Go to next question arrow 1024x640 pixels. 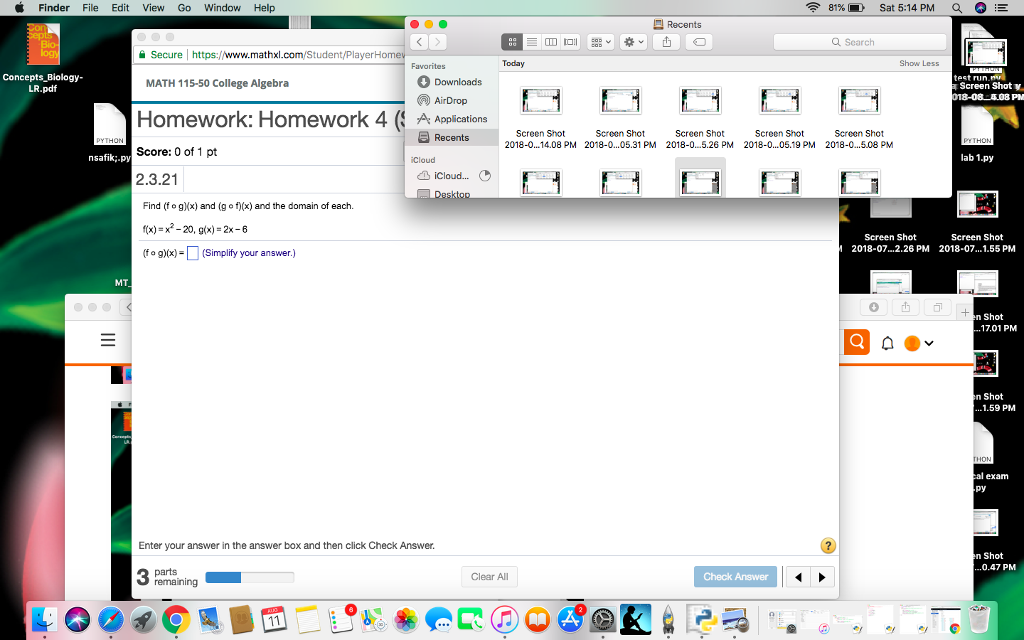822,577
